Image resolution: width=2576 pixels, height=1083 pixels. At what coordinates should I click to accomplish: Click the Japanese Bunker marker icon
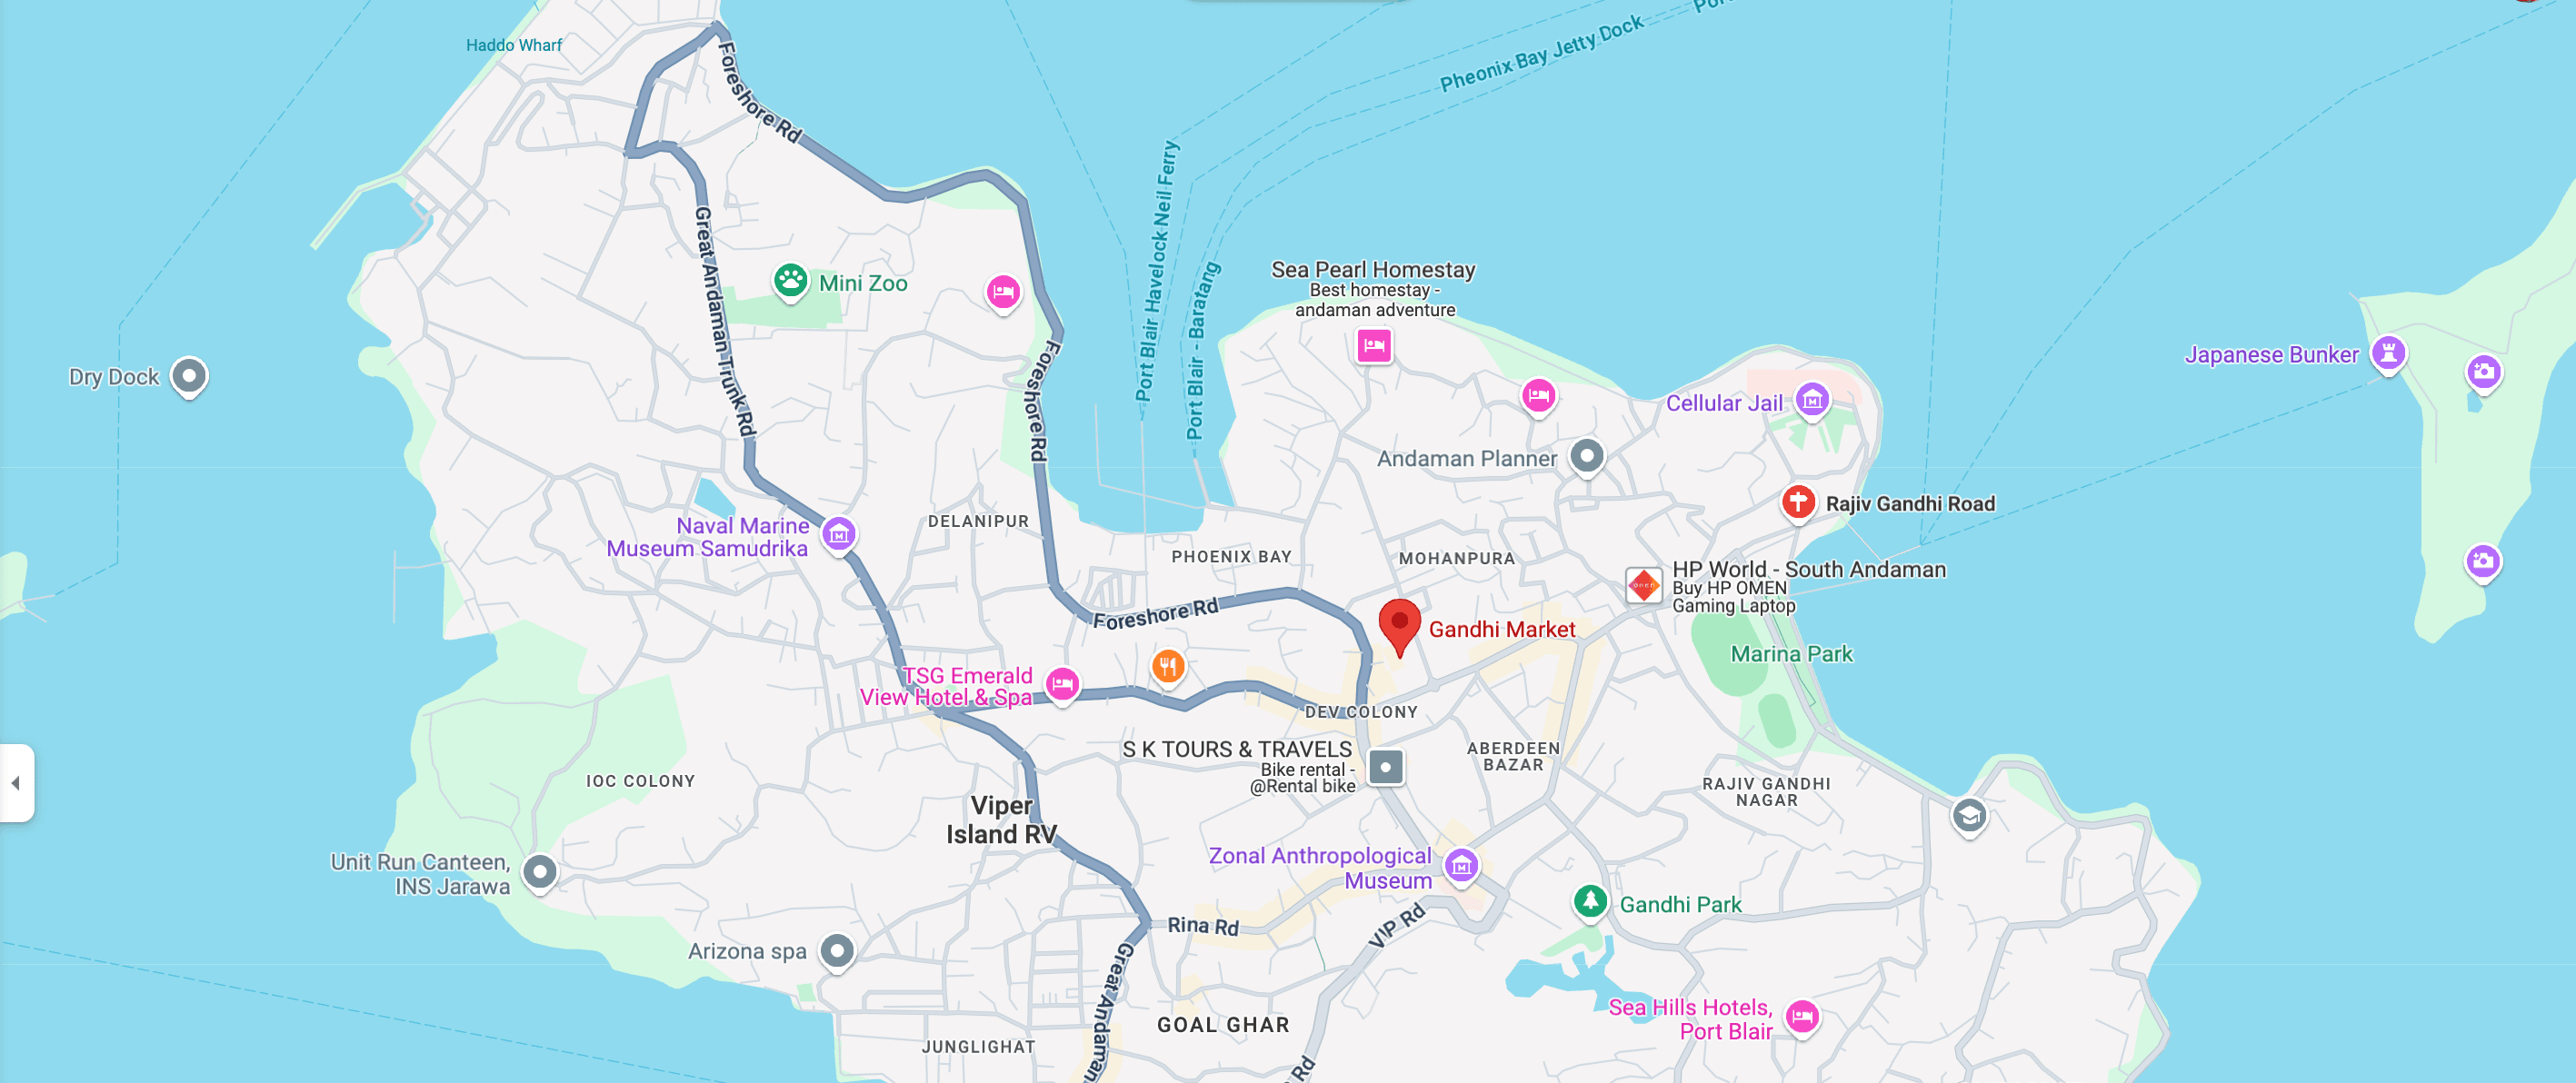(x=2388, y=354)
